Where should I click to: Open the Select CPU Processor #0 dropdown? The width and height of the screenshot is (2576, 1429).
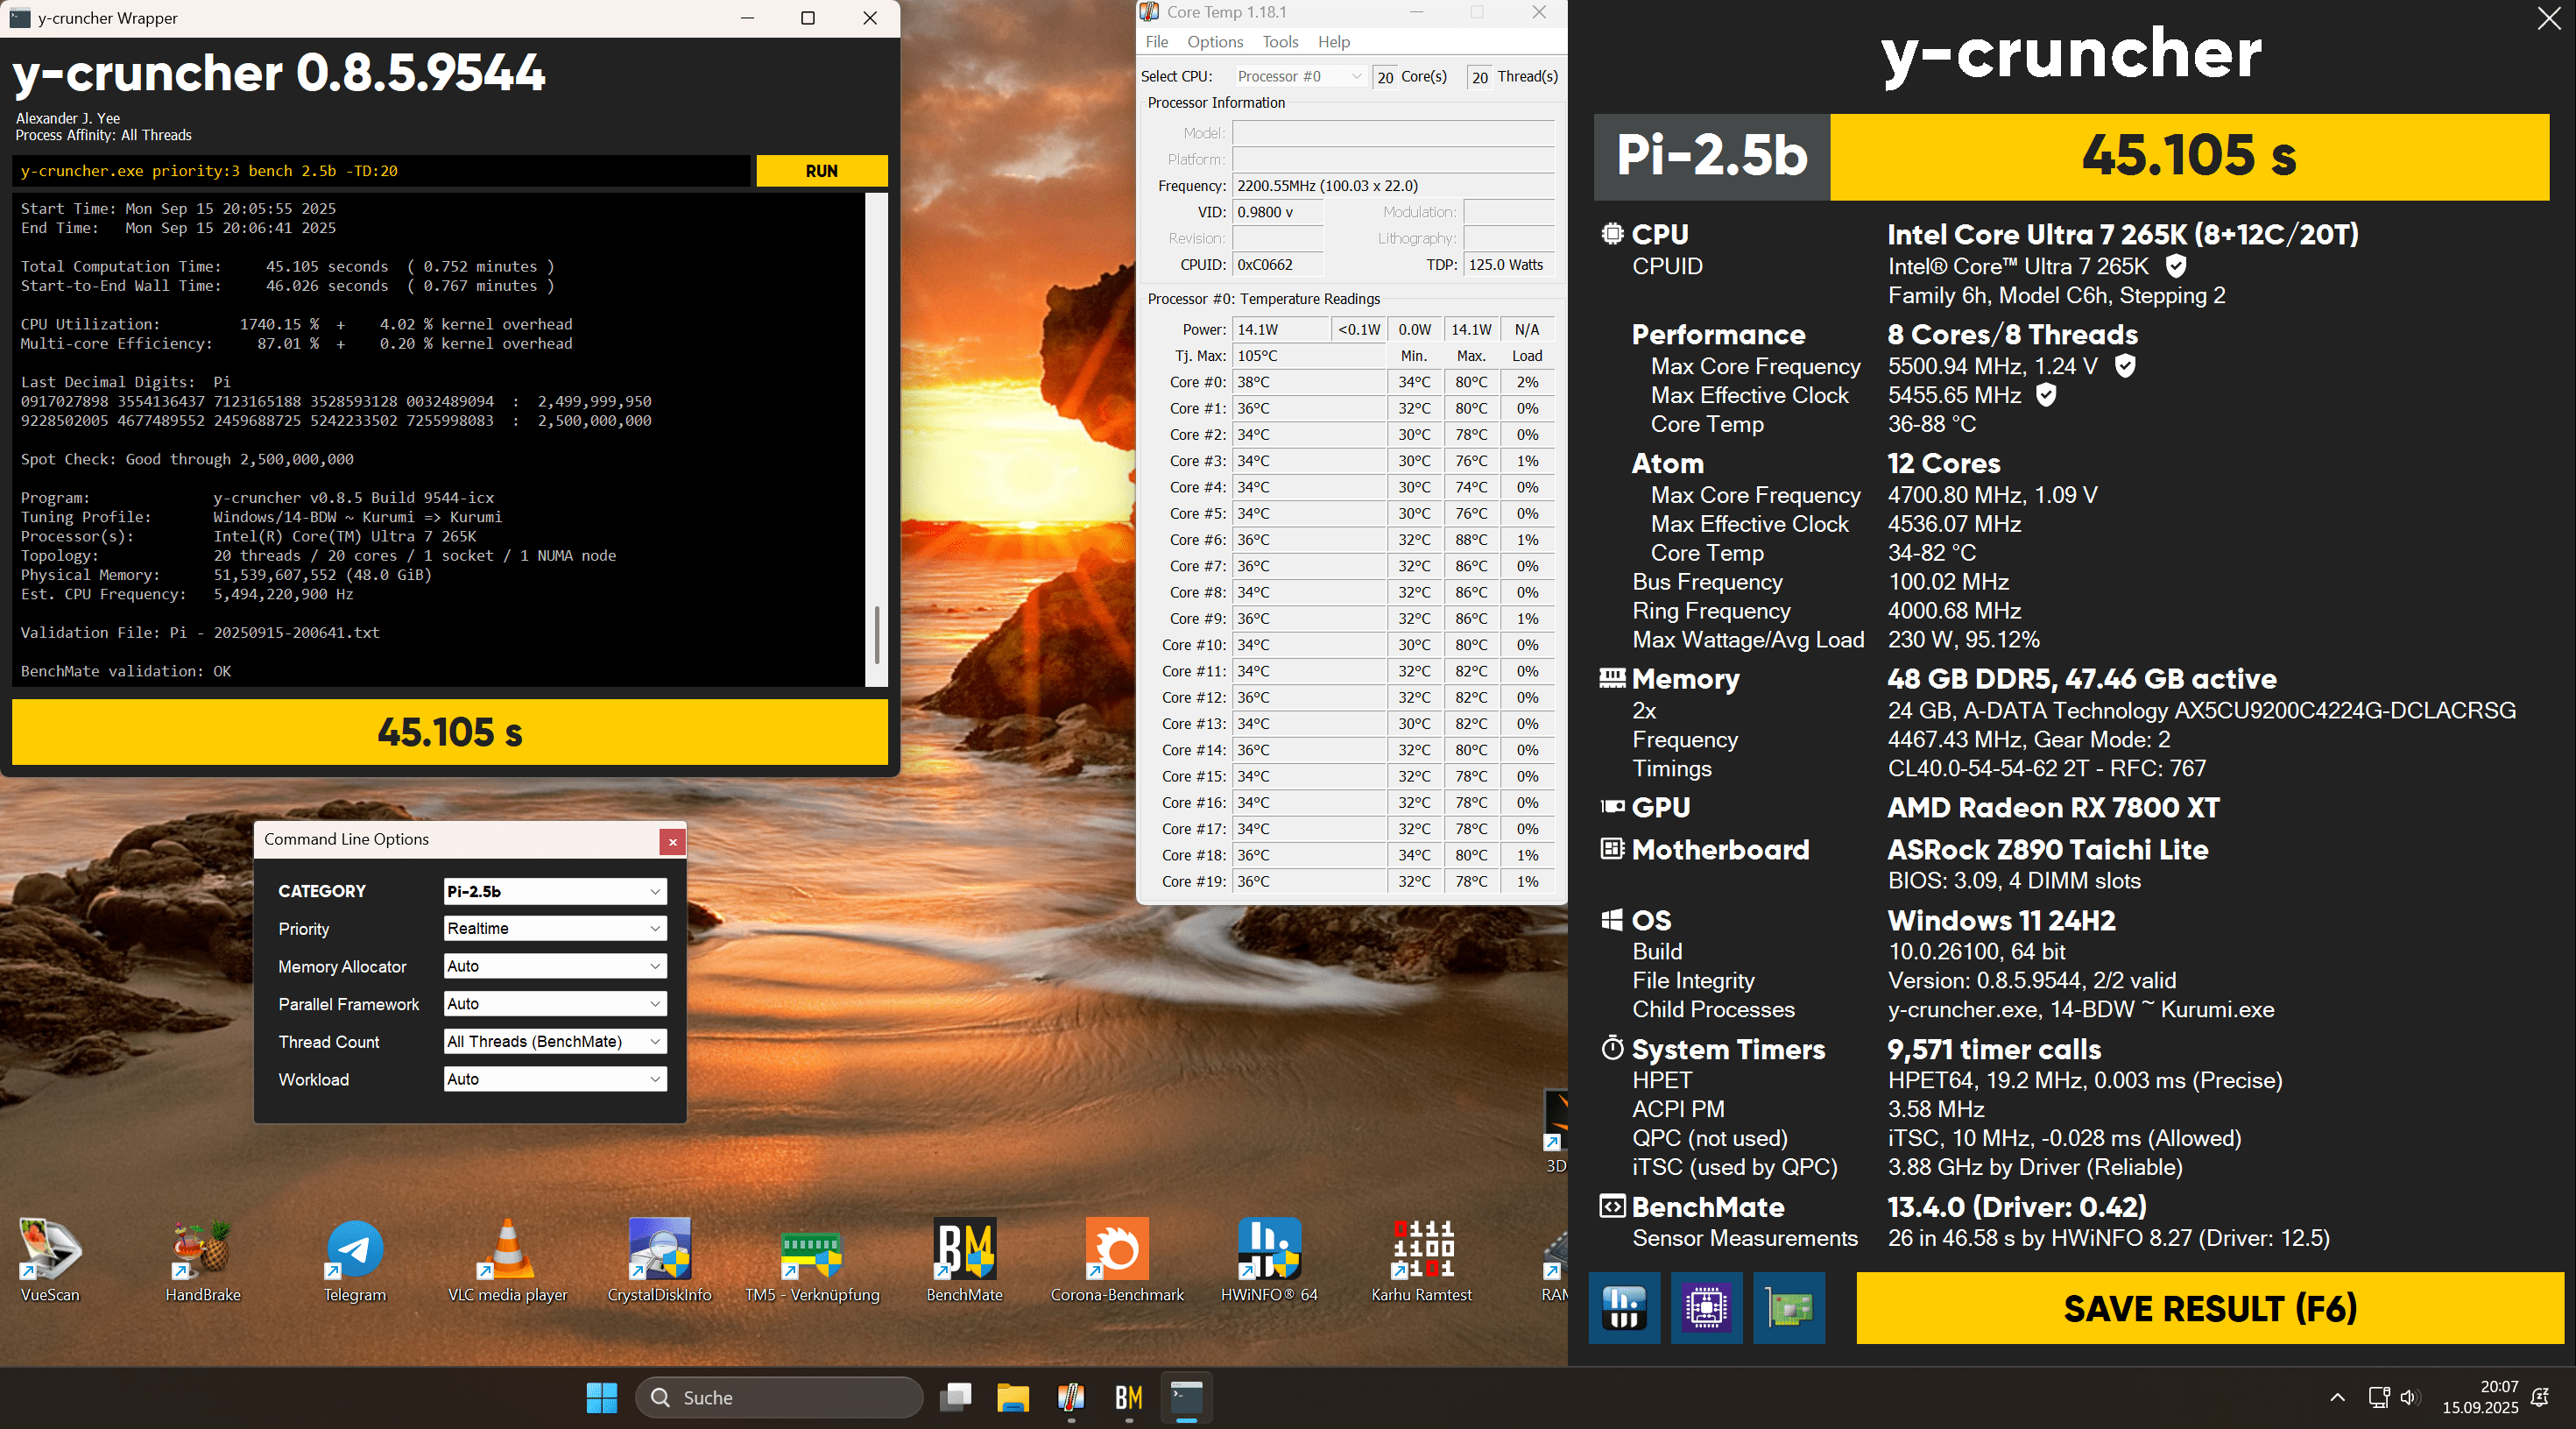point(1298,76)
